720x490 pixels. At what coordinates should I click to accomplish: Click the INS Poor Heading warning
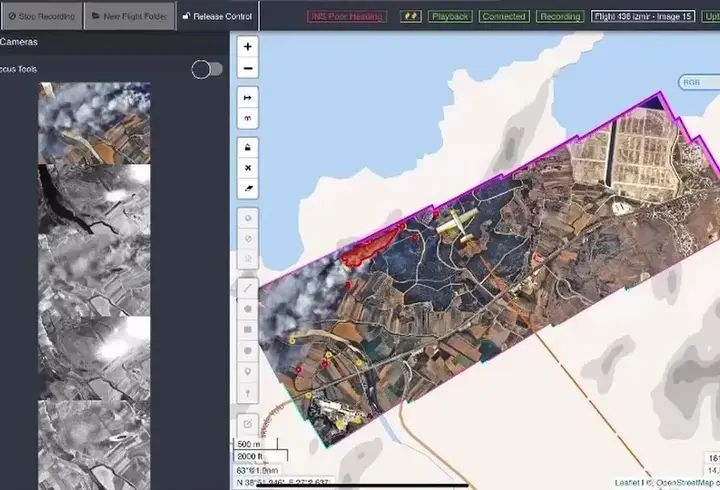[x=347, y=17]
